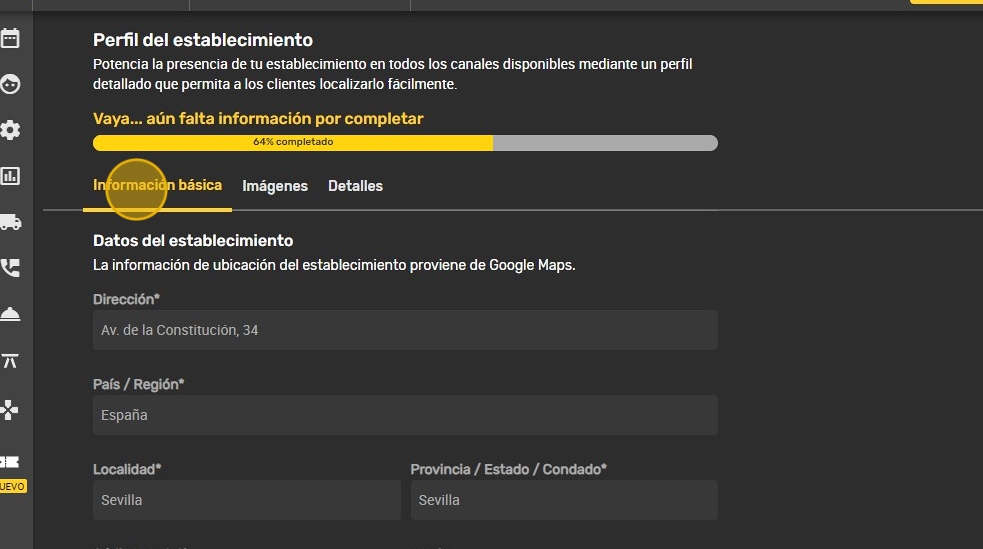Click the customer face icon in sidebar
Screen dimensions: 983x549
click(x=10, y=85)
